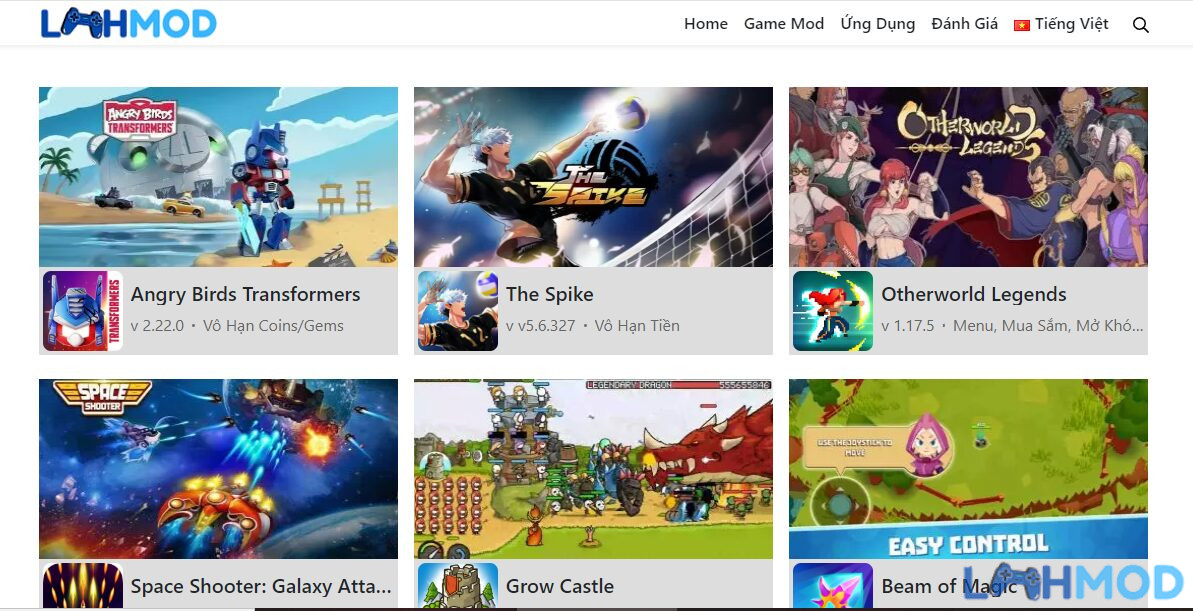Click the Space Shooter app icon
The width and height of the screenshot is (1193, 611).
point(83,585)
